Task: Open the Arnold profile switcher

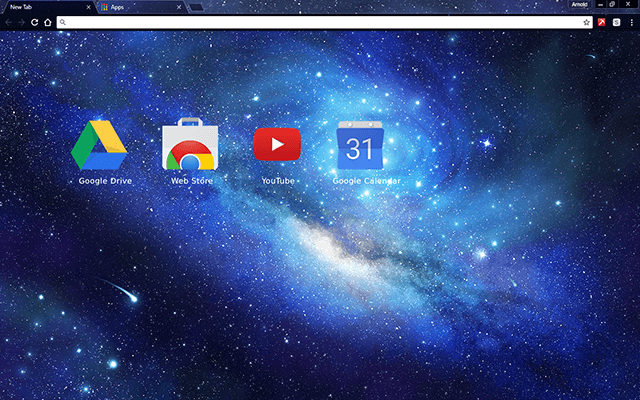Action: (579, 5)
